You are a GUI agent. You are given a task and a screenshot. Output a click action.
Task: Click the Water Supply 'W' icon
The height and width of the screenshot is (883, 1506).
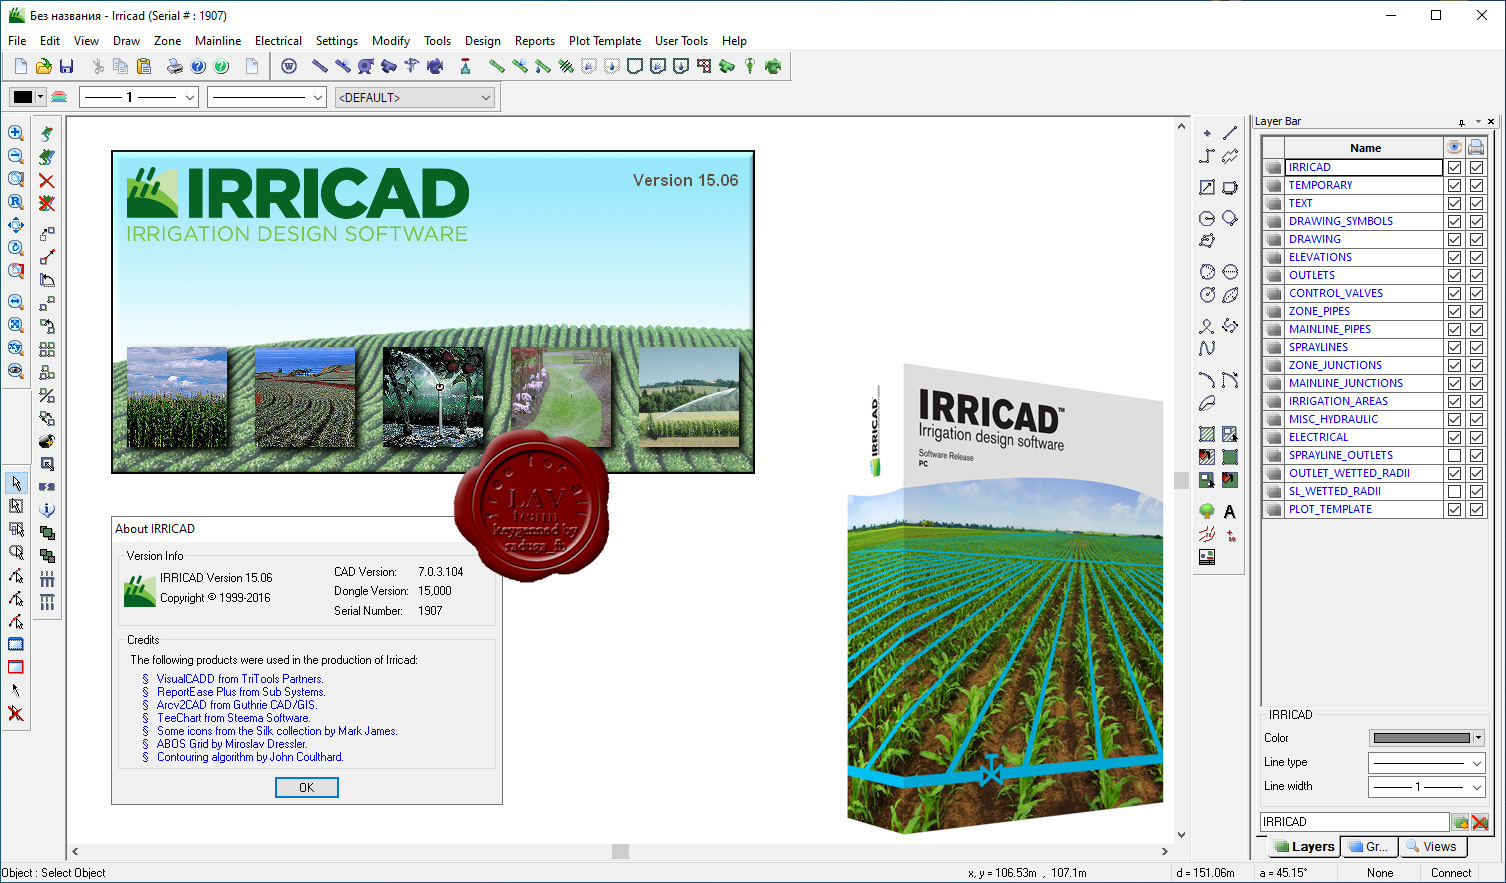click(x=289, y=66)
